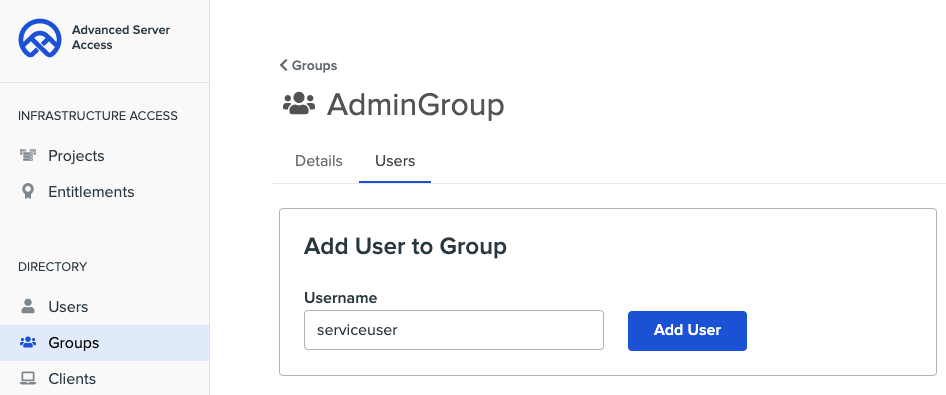Click the DIRECTORY section label
Screen dimensions: 946x395
point(52,267)
